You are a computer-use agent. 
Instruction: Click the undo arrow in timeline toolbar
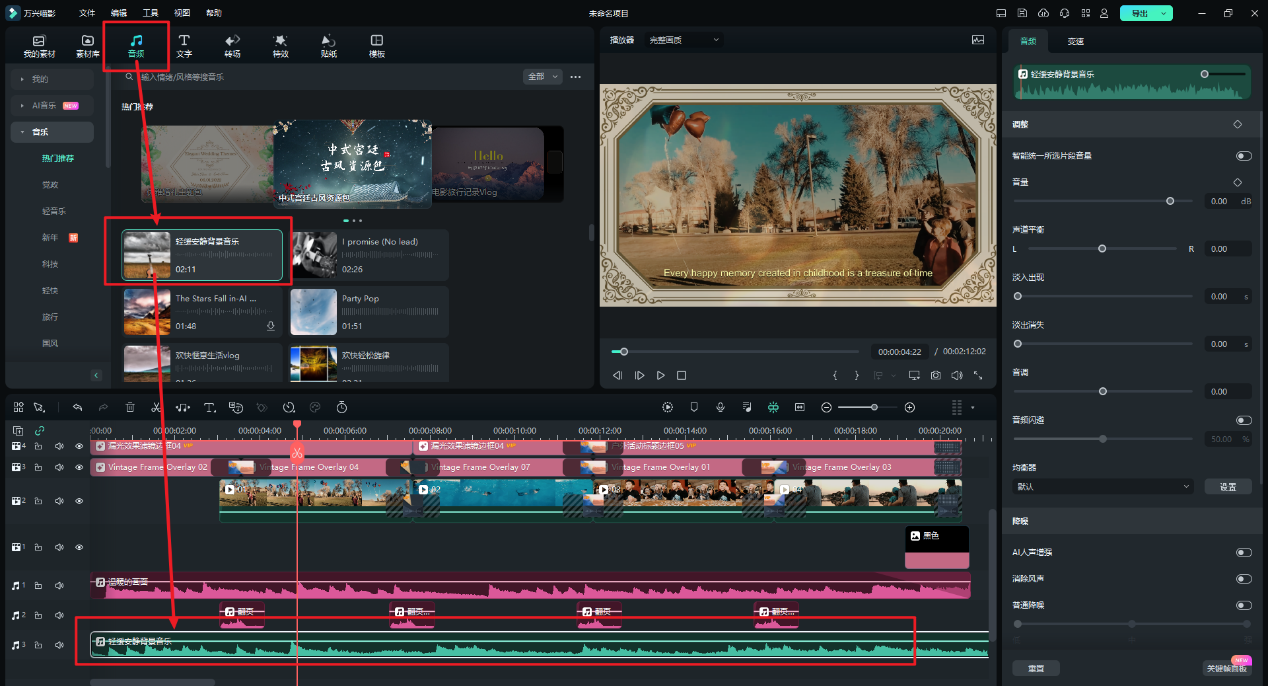[77, 408]
